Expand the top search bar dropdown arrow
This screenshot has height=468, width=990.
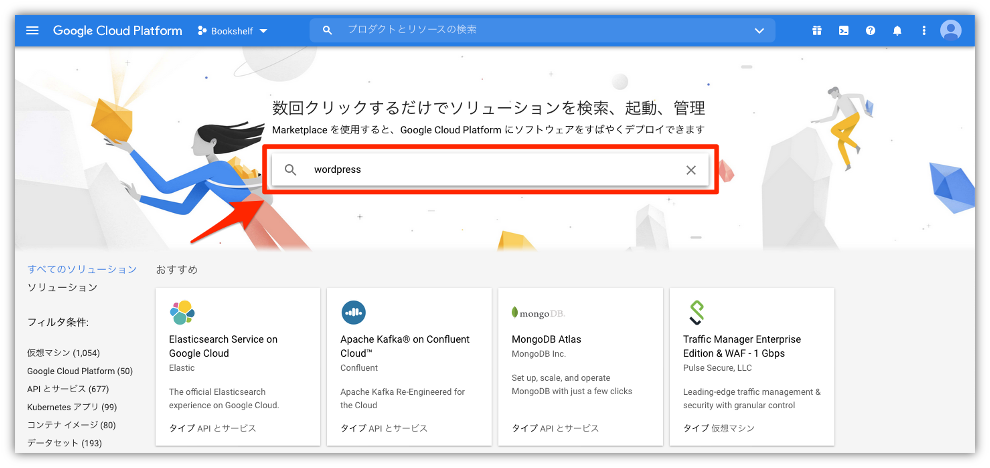(x=759, y=30)
